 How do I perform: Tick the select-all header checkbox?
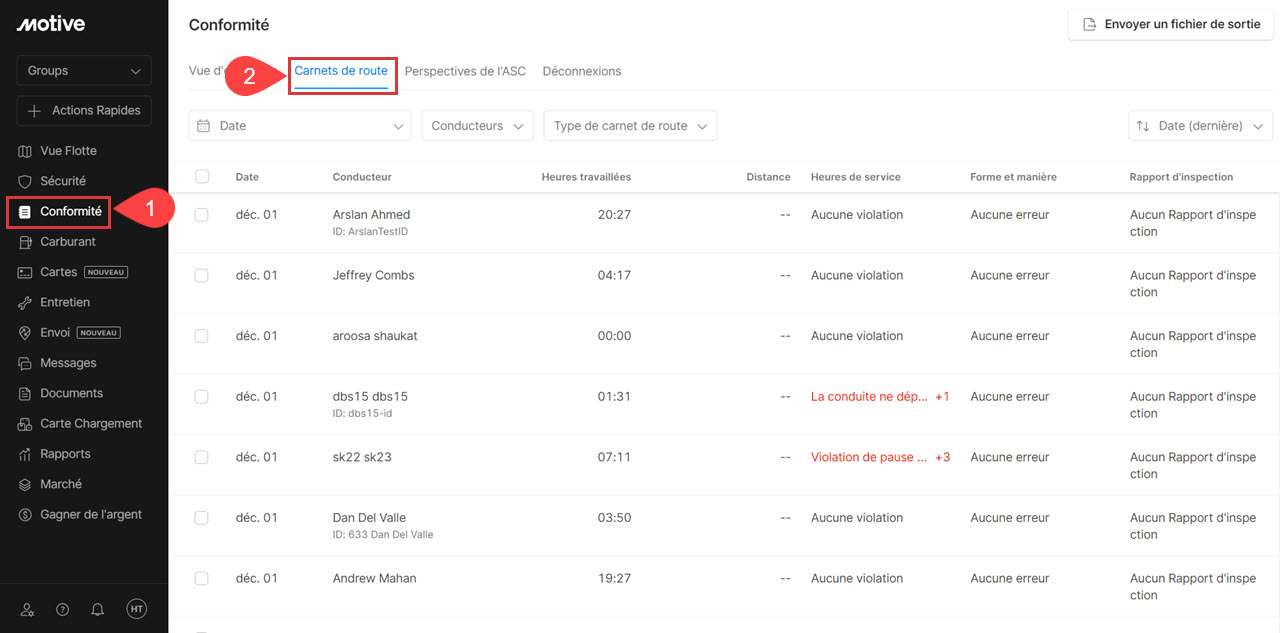click(x=202, y=176)
